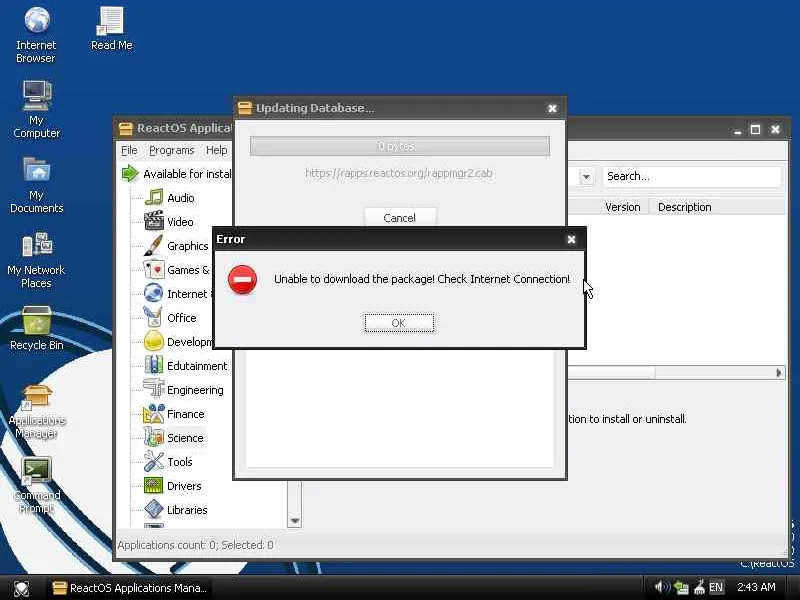Click the EN keyboard language indicator
Image resolution: width=800 pixels, height=600 pixels.
(x=716, y=587)
